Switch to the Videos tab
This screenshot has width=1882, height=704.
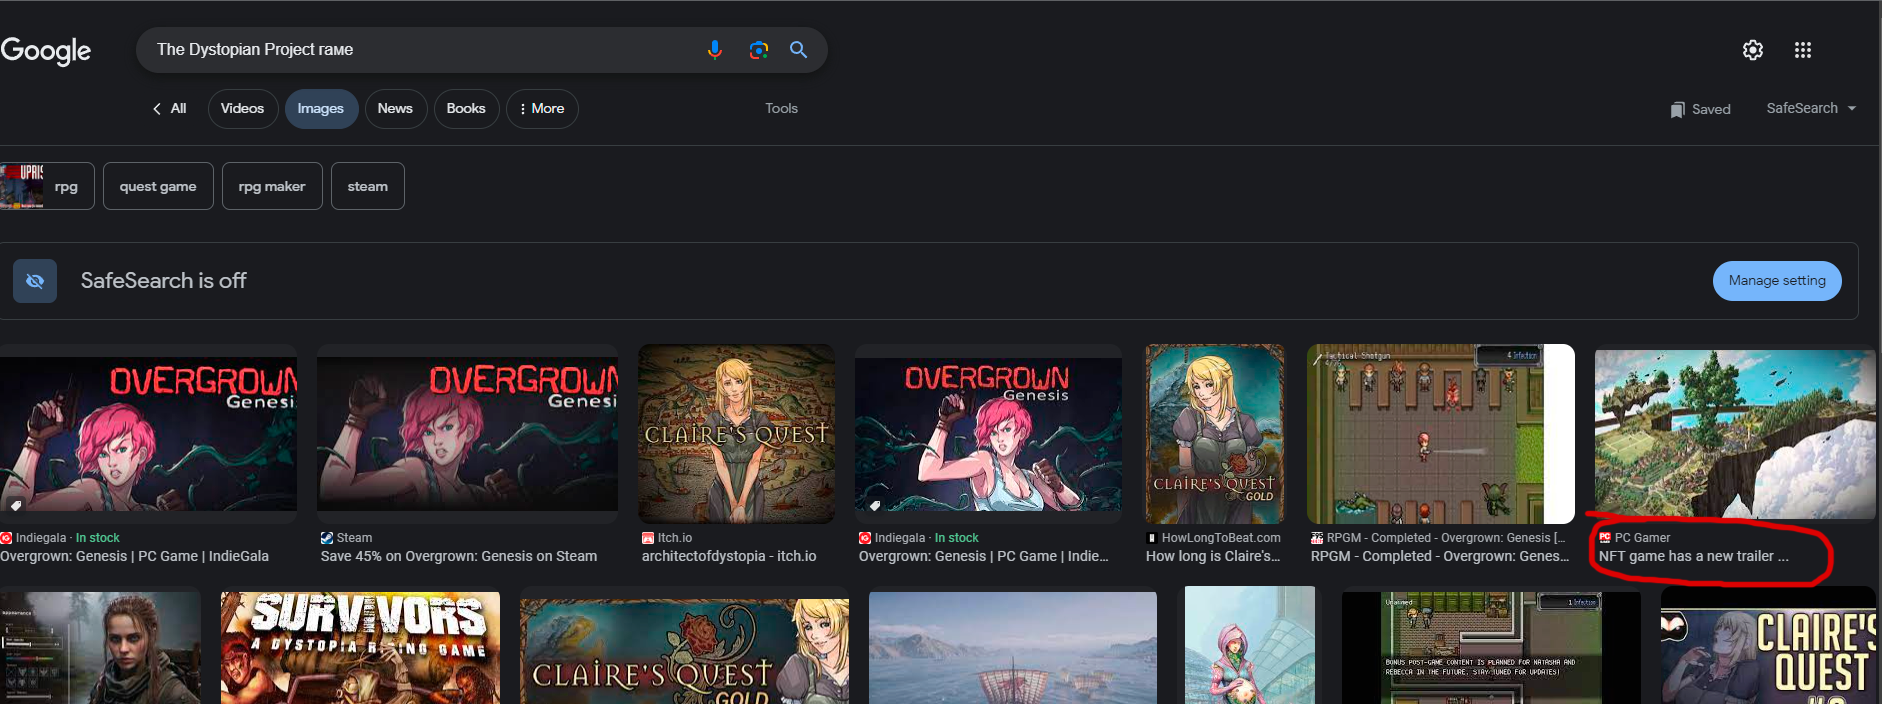(242, 109)
